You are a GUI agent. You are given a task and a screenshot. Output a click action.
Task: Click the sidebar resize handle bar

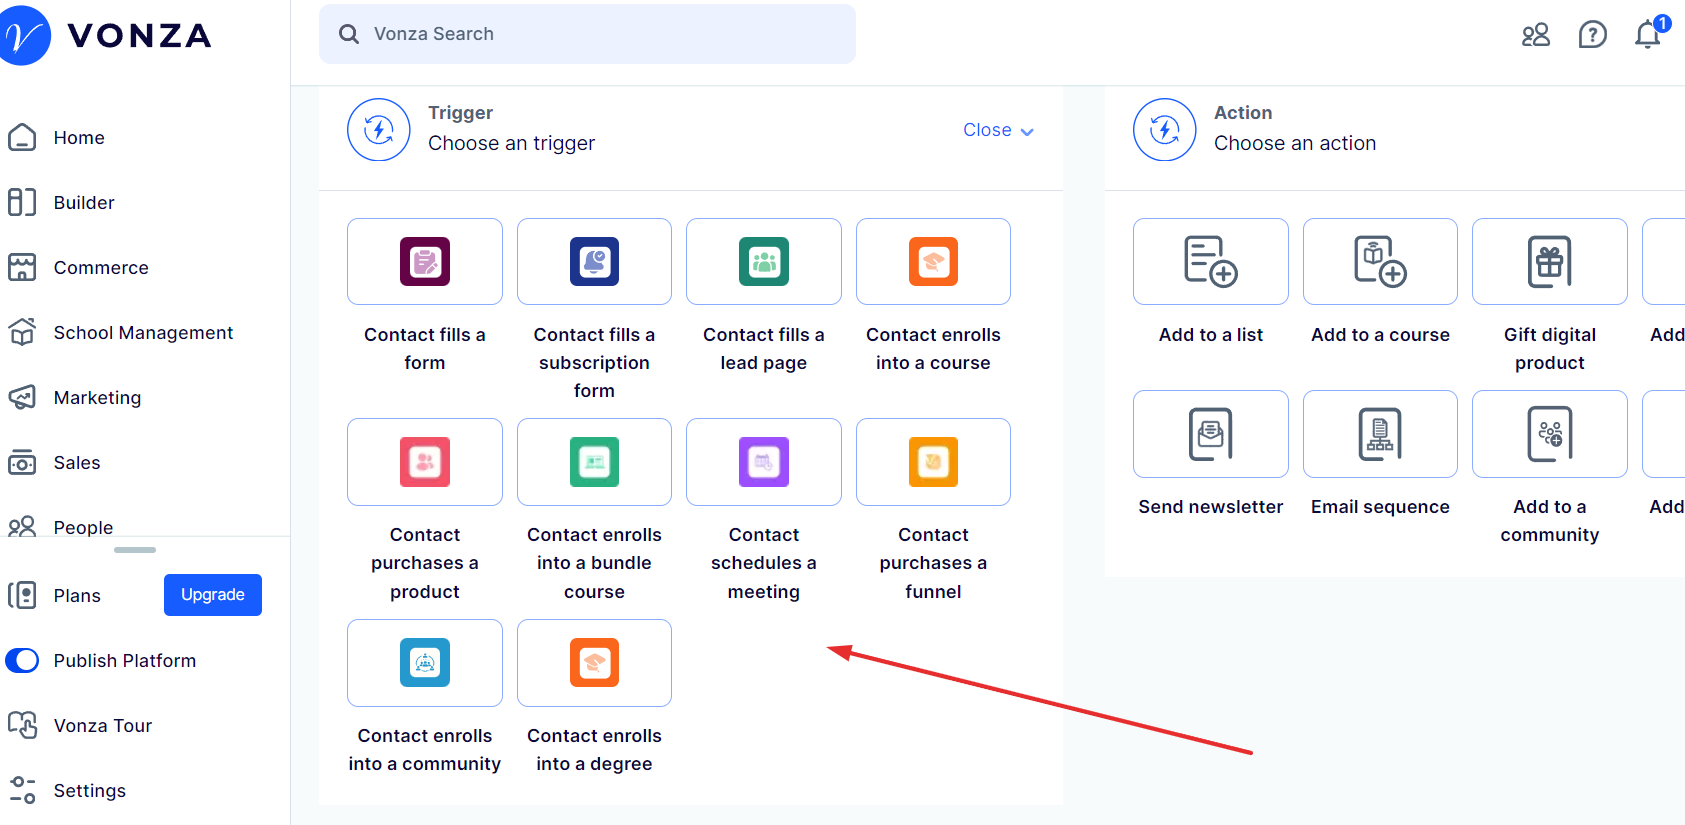(135, 549)
